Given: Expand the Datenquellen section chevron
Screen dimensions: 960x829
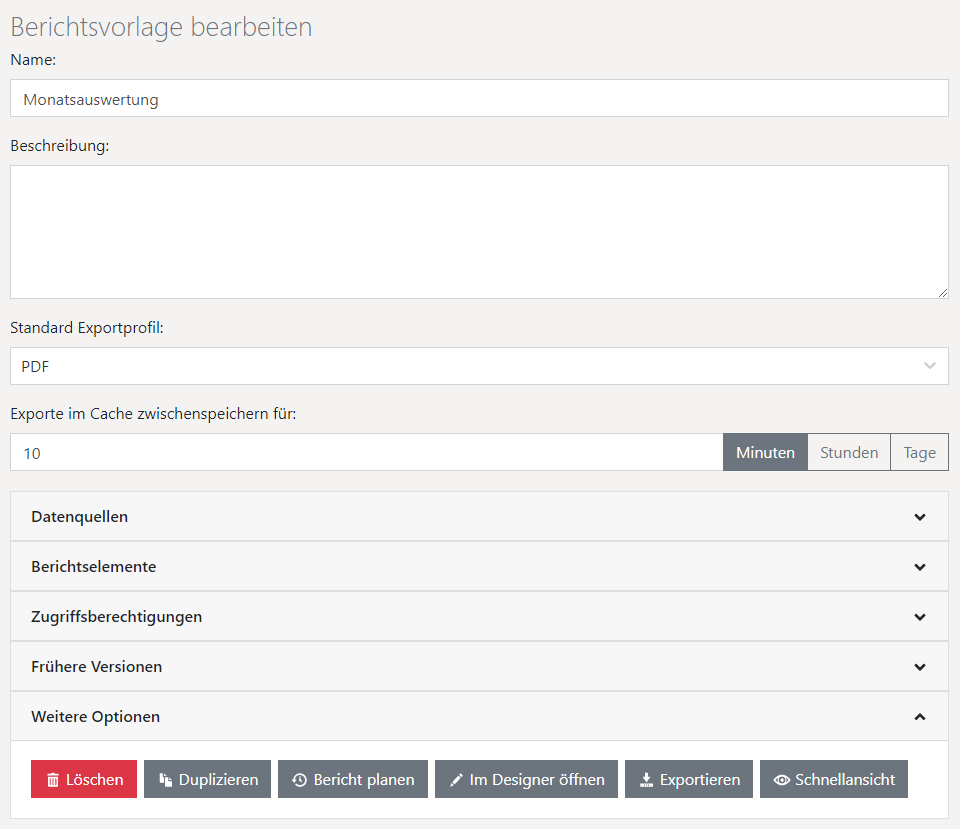Looking at the screenshot, I should [x=920, y=517].
